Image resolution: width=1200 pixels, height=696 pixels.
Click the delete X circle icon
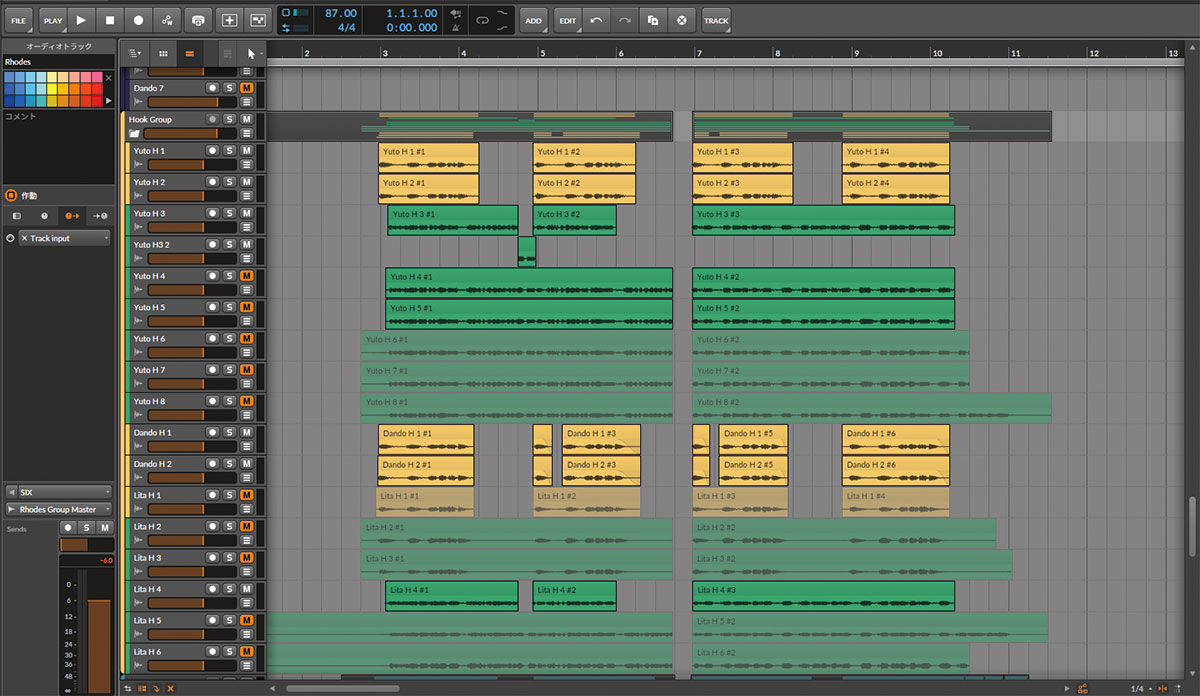click(682, 19)
